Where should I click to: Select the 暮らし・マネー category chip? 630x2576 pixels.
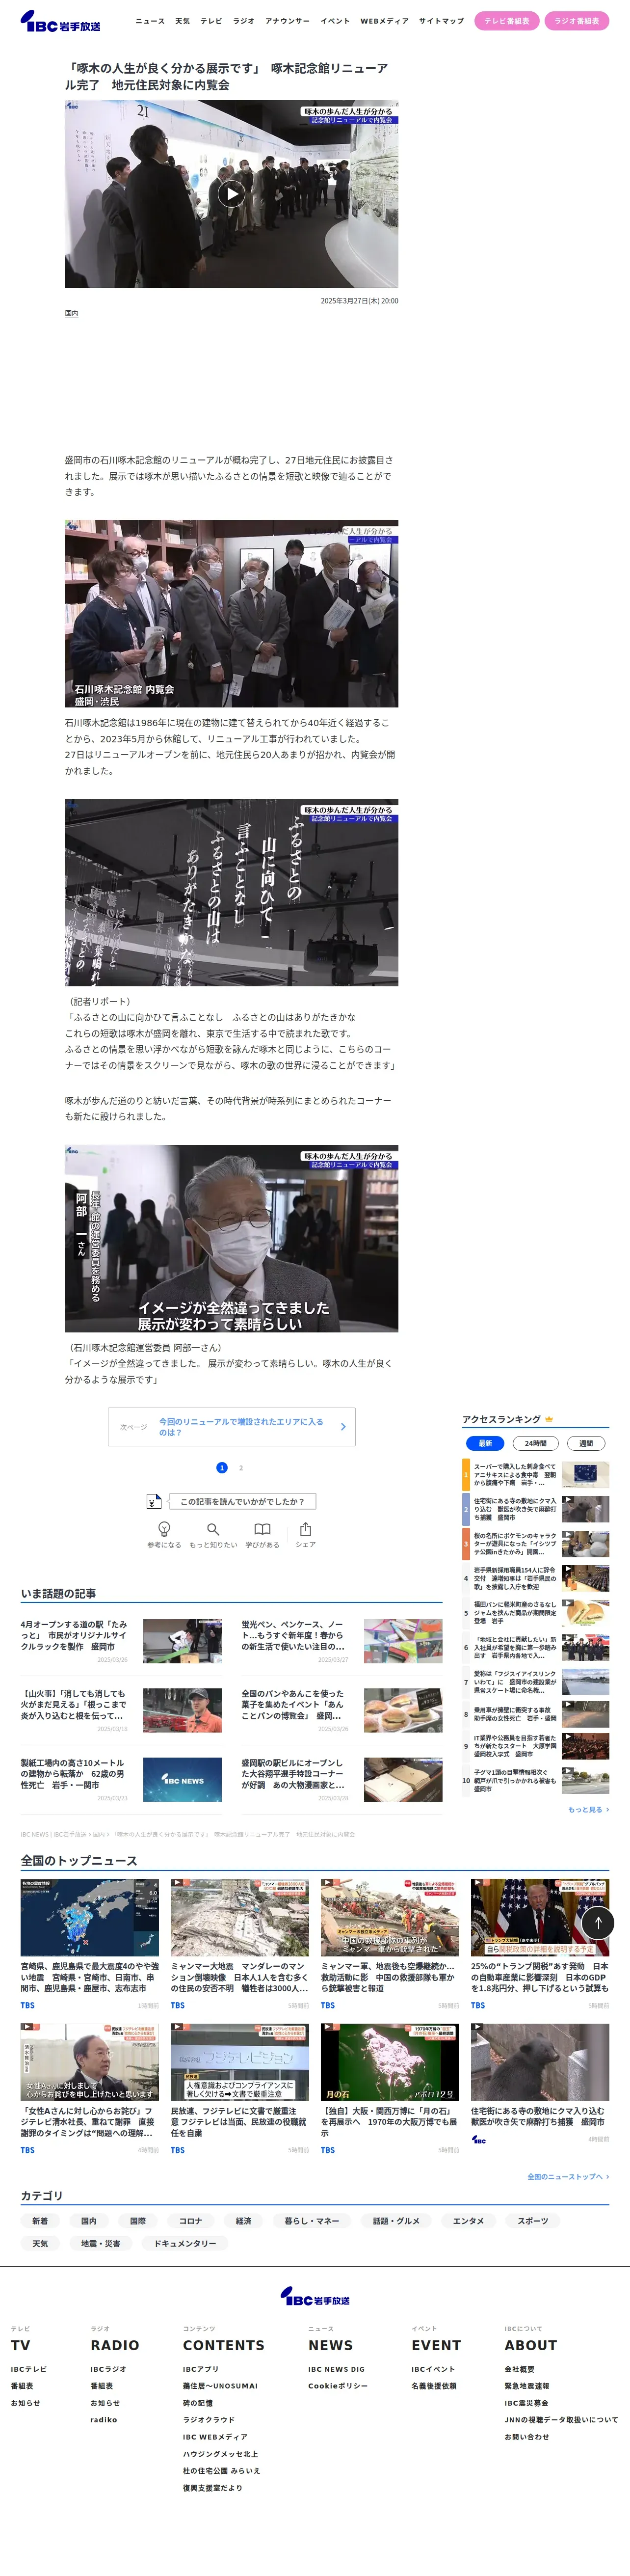(312, 2221)
